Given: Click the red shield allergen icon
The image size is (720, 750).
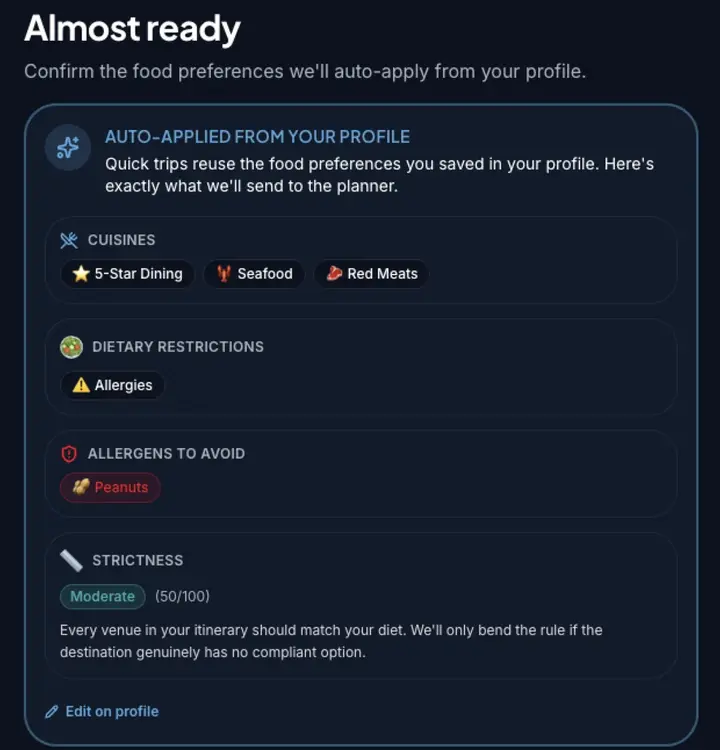Looking at the screenshot, I should (x=69, y=453).
